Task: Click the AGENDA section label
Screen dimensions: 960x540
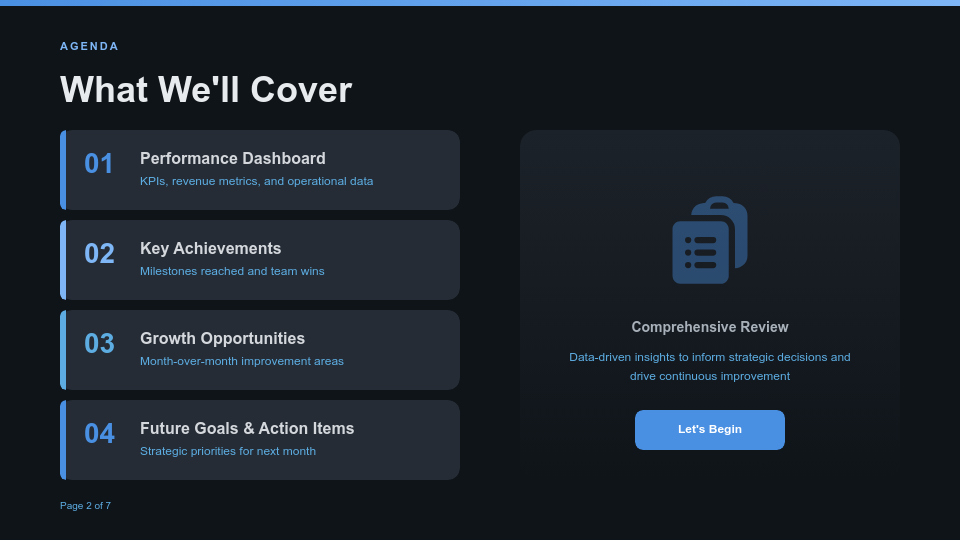Action: pyautogui.click(x=89, y=46)
